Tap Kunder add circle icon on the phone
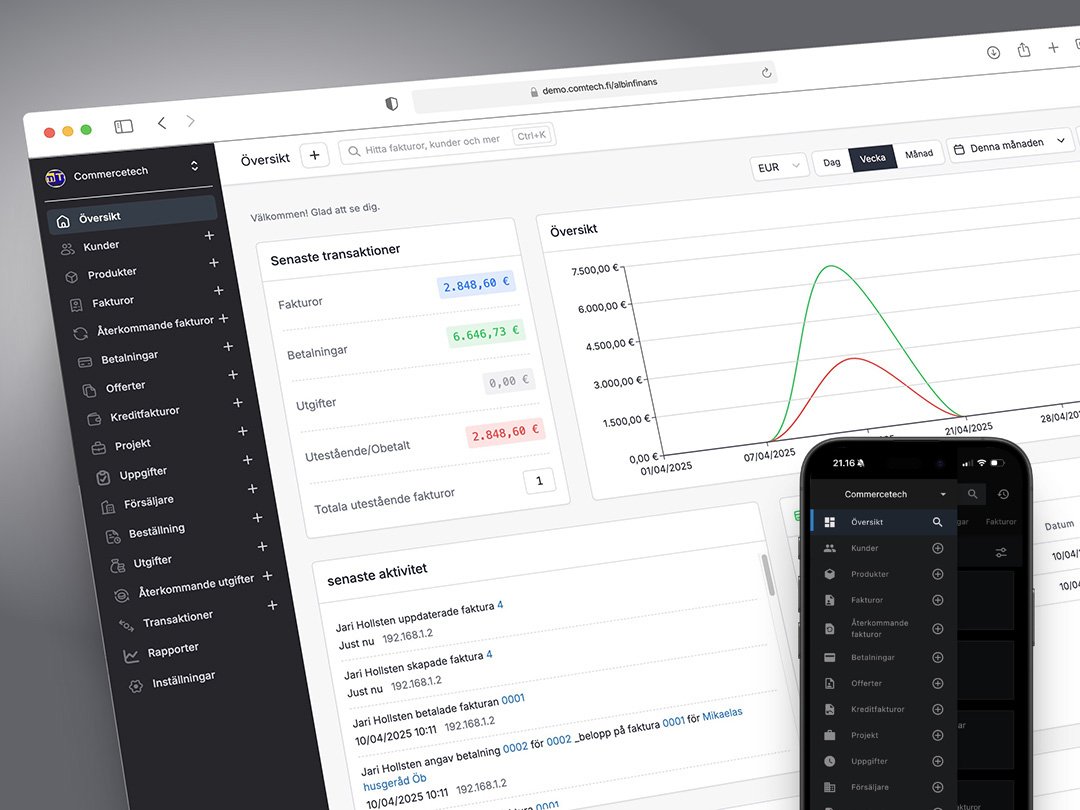This screenshot has width=1080, height=810. click(x=937, y=548)
